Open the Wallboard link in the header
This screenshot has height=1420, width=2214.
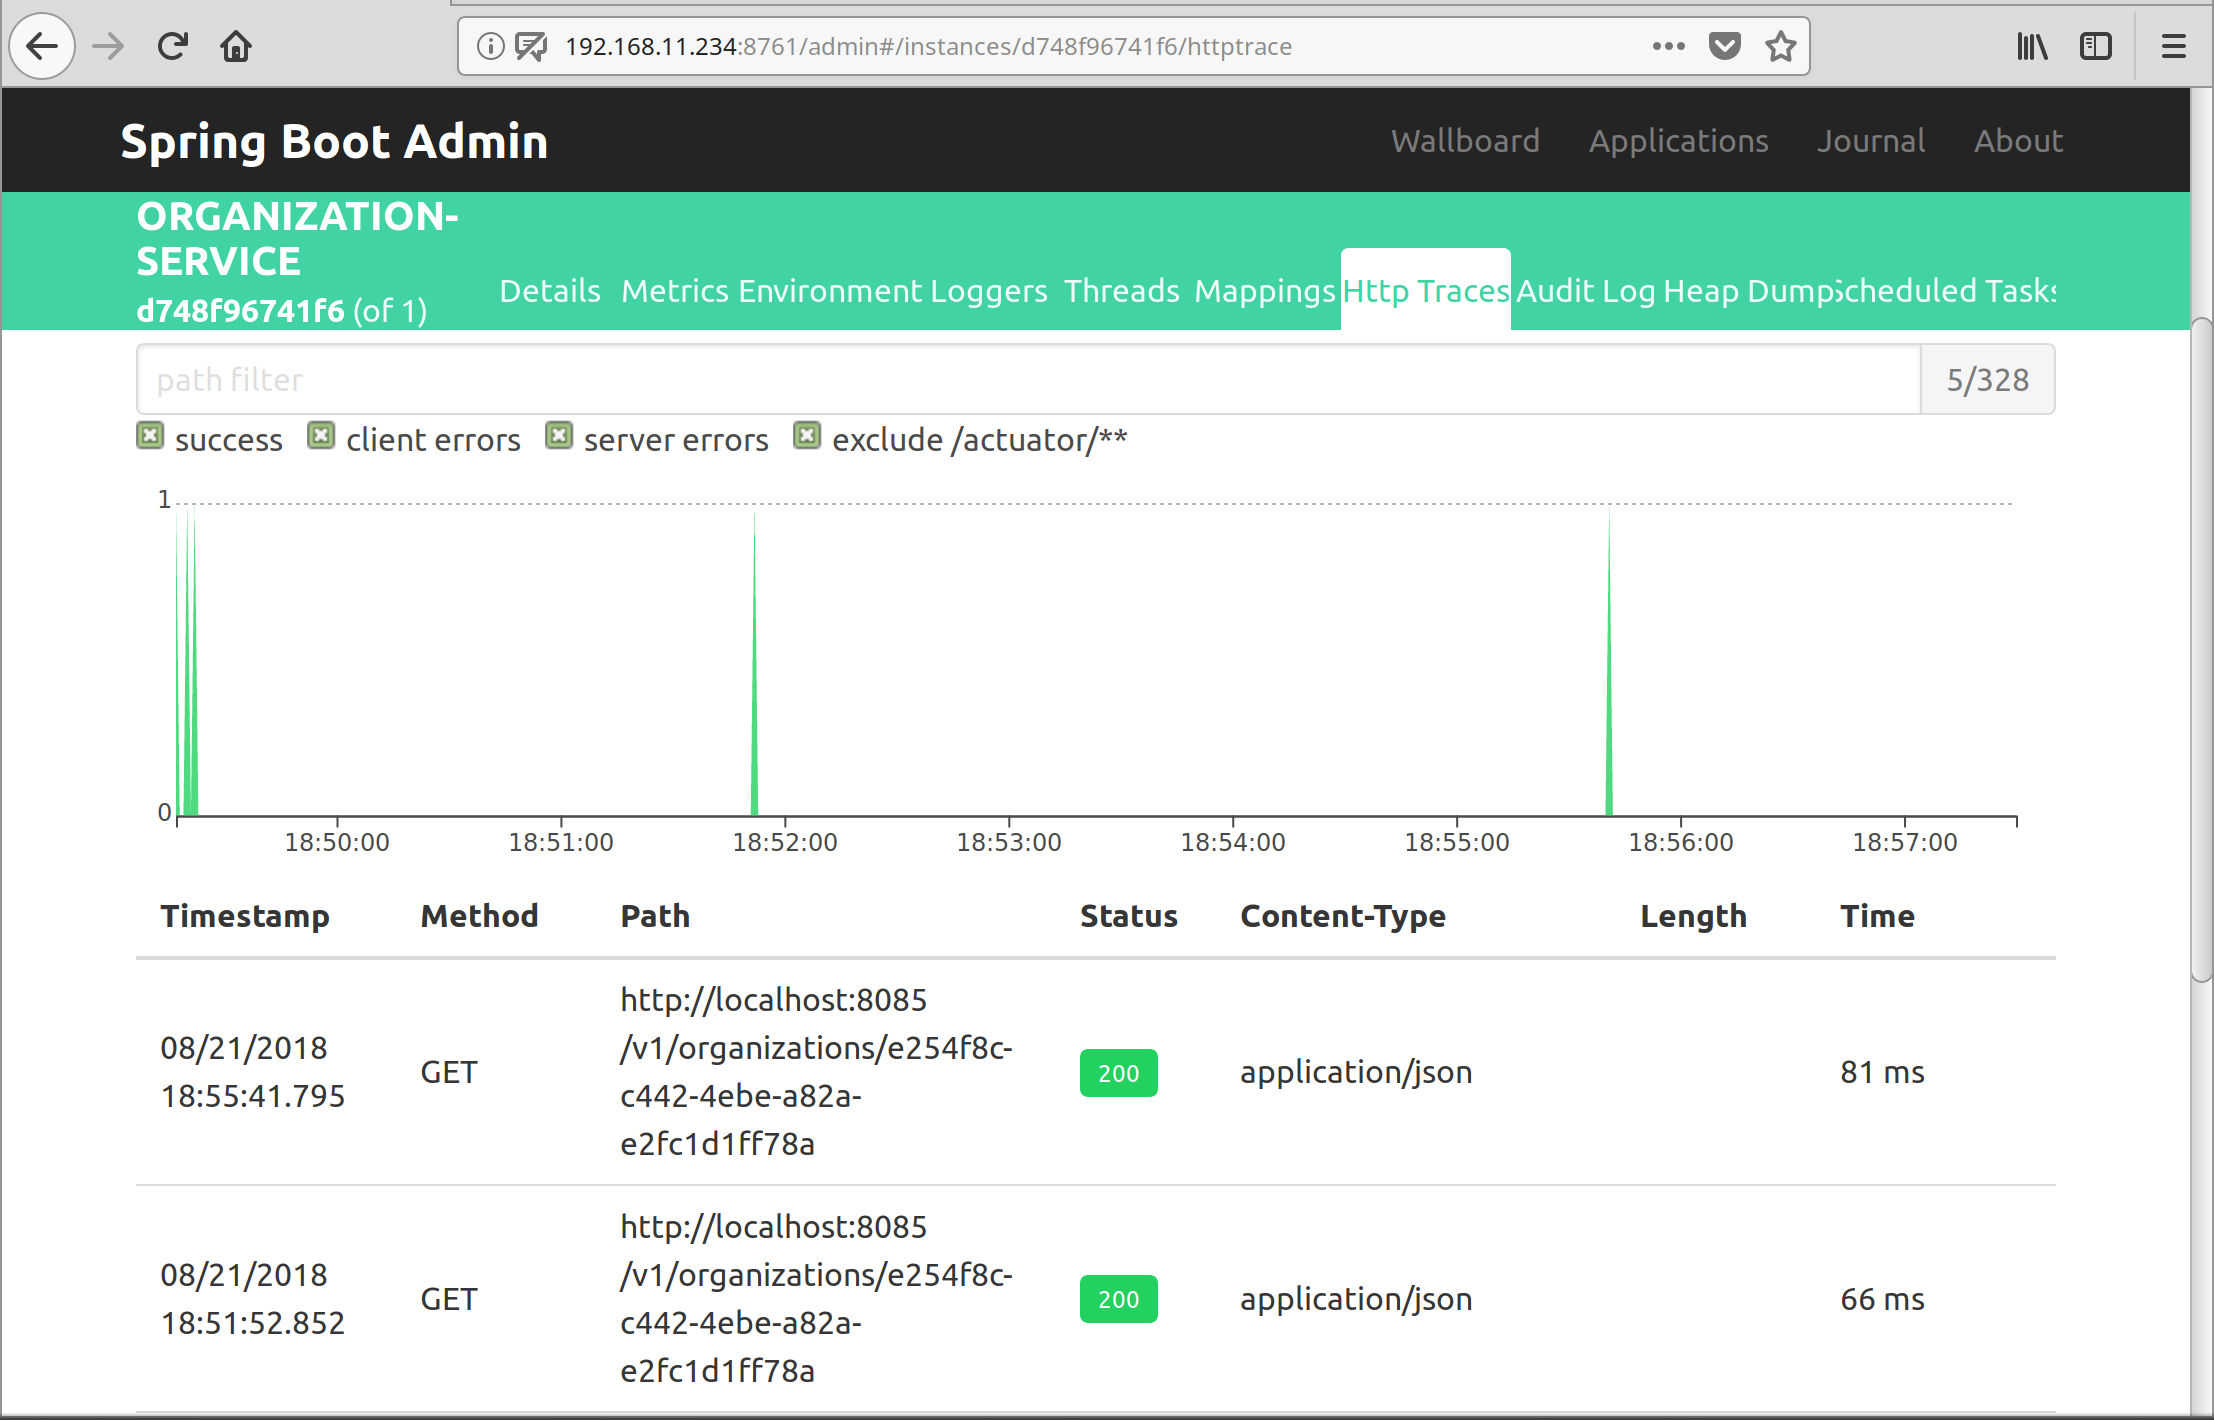point(1465,141)
